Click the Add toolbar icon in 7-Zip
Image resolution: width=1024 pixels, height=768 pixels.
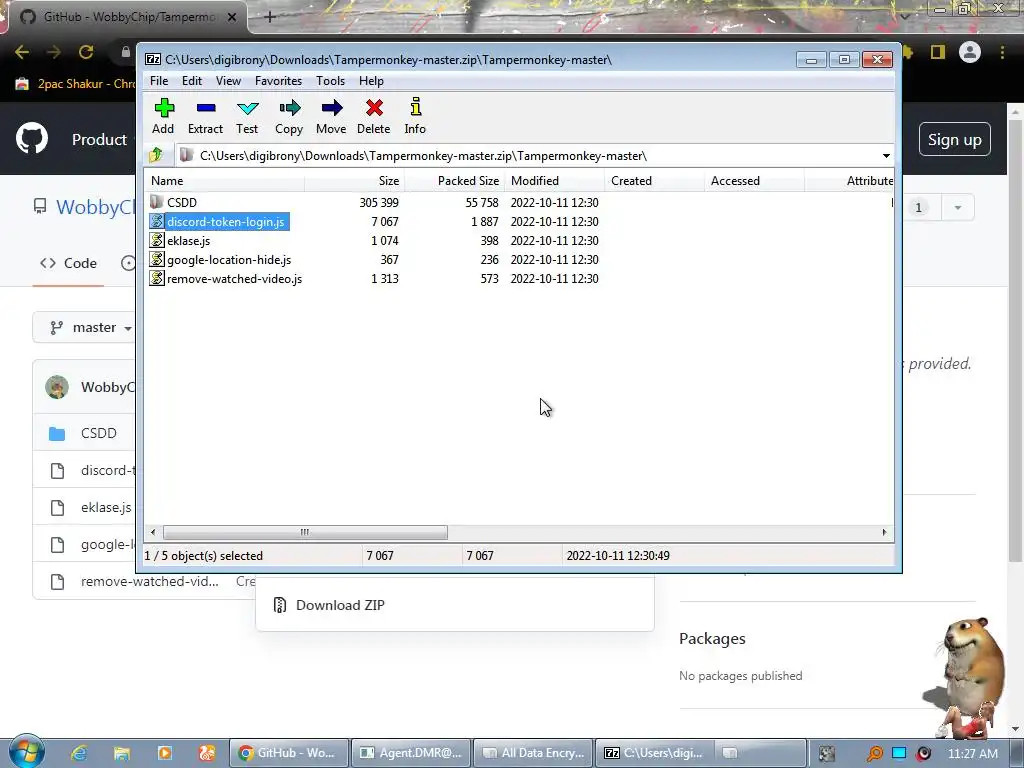pyautogui.click(x=163, y=116)
